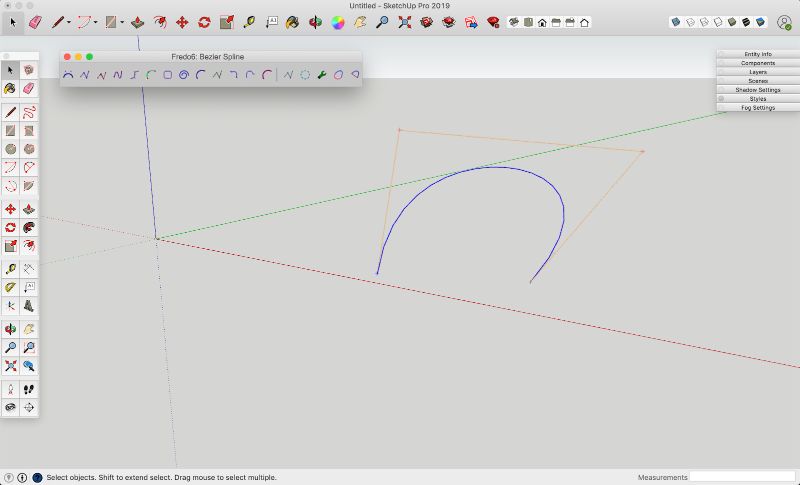
Task: Toggle the Styles panel close circle
Action: coord(722,99)
